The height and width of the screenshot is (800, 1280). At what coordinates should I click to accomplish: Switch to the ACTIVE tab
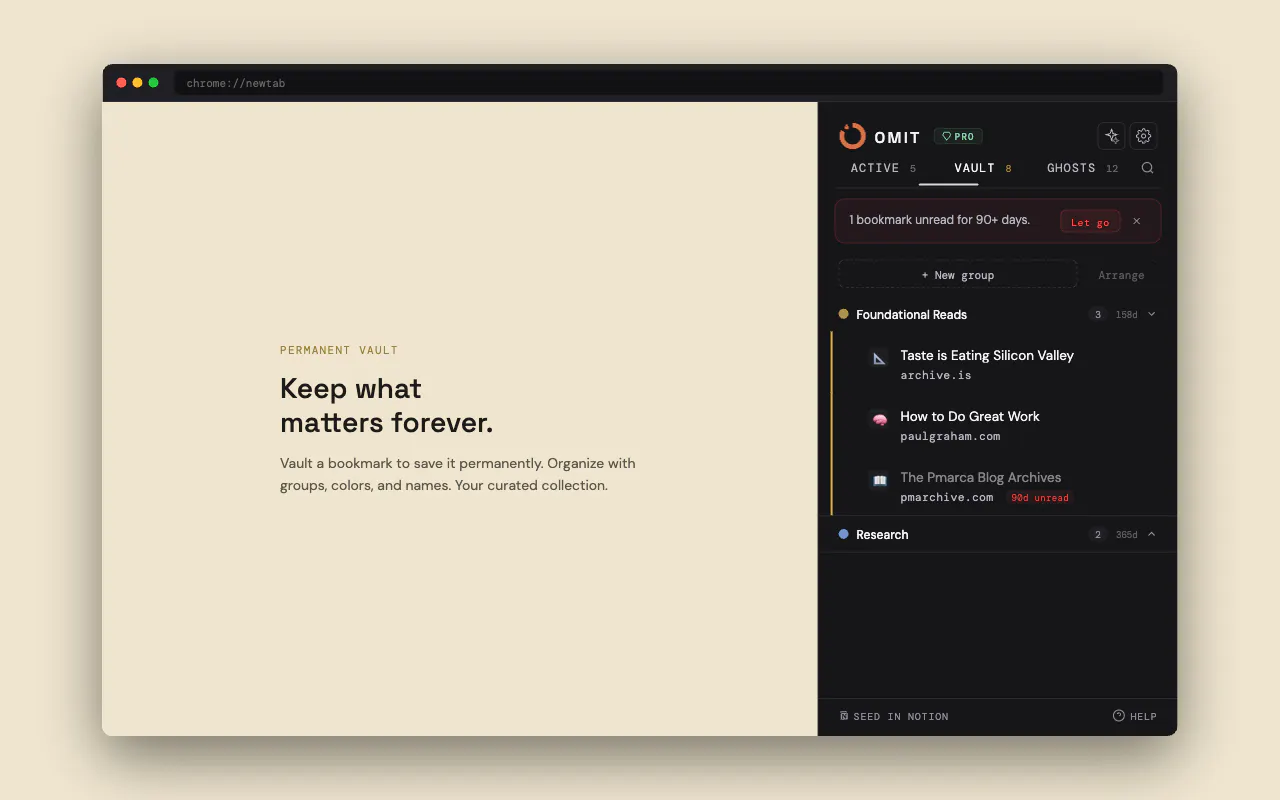(x=883, y=168)
